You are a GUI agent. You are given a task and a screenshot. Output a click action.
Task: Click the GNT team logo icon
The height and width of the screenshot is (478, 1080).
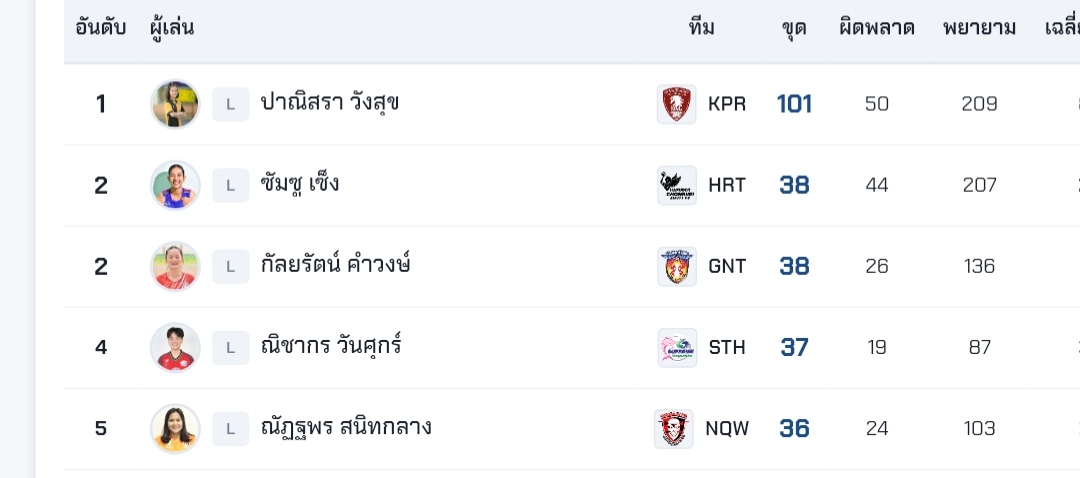click(x=676, y=266)
